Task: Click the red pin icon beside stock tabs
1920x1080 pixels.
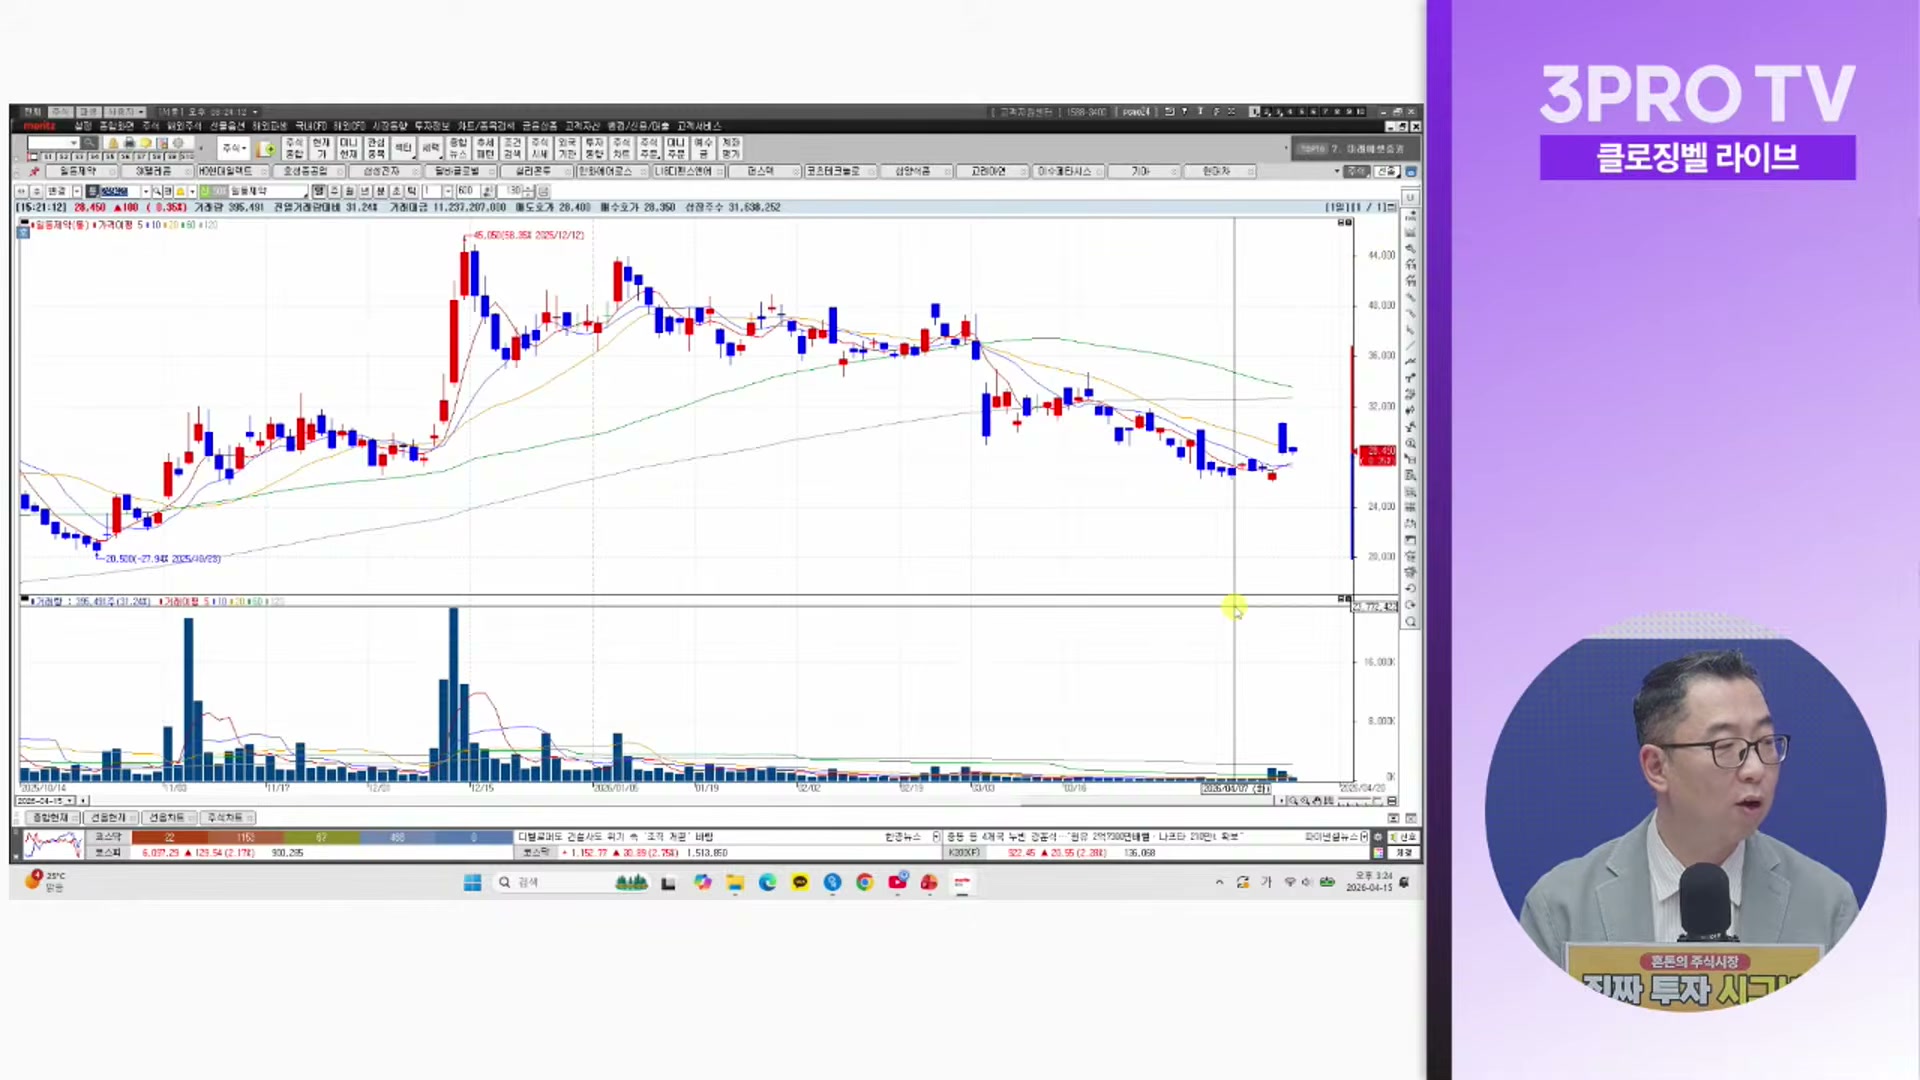Action: 33,172
